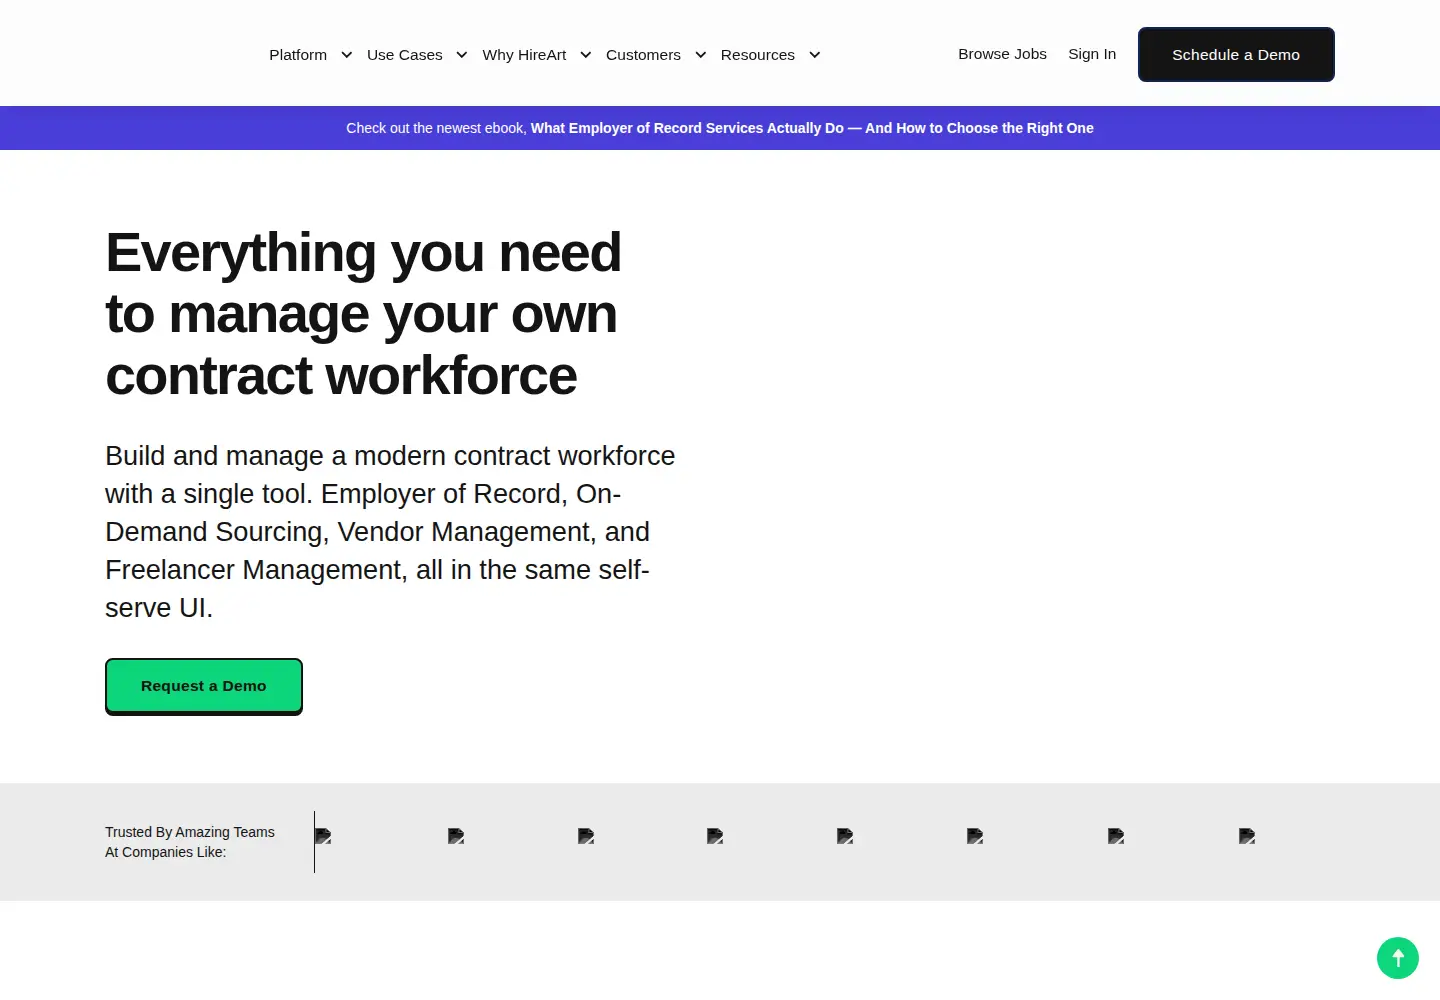Screen dimensions: 1440x1000
Task: Click the Sign In link
Action: click(1092, 54)
